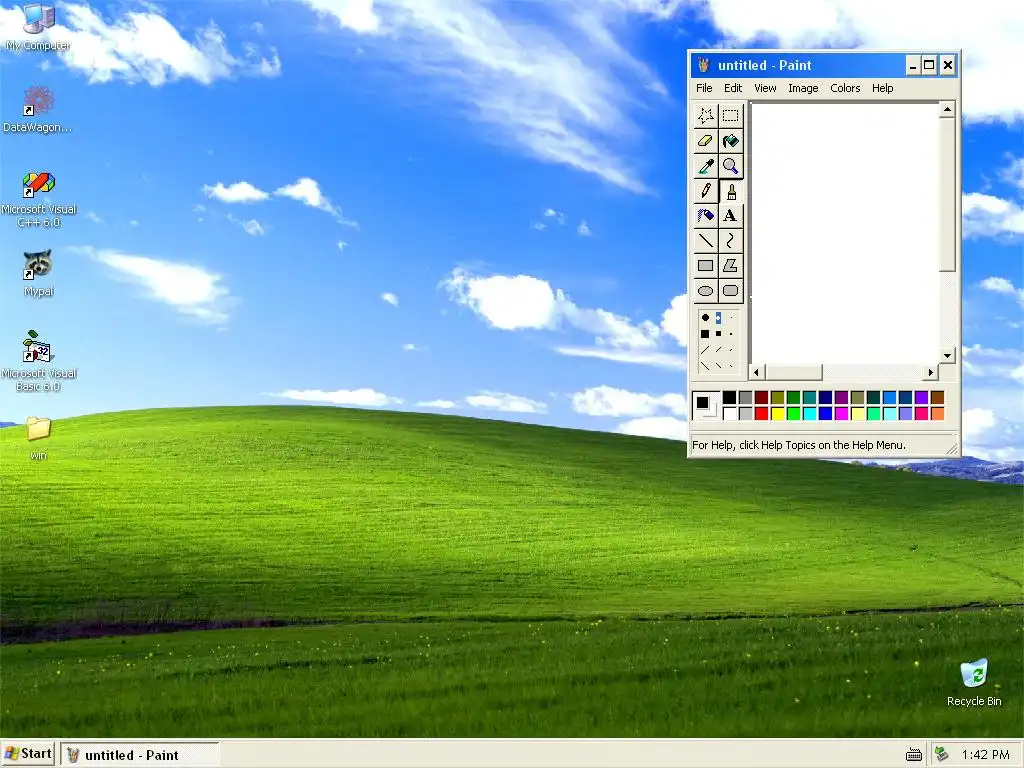Open the Edit menu

click(733, 88)
